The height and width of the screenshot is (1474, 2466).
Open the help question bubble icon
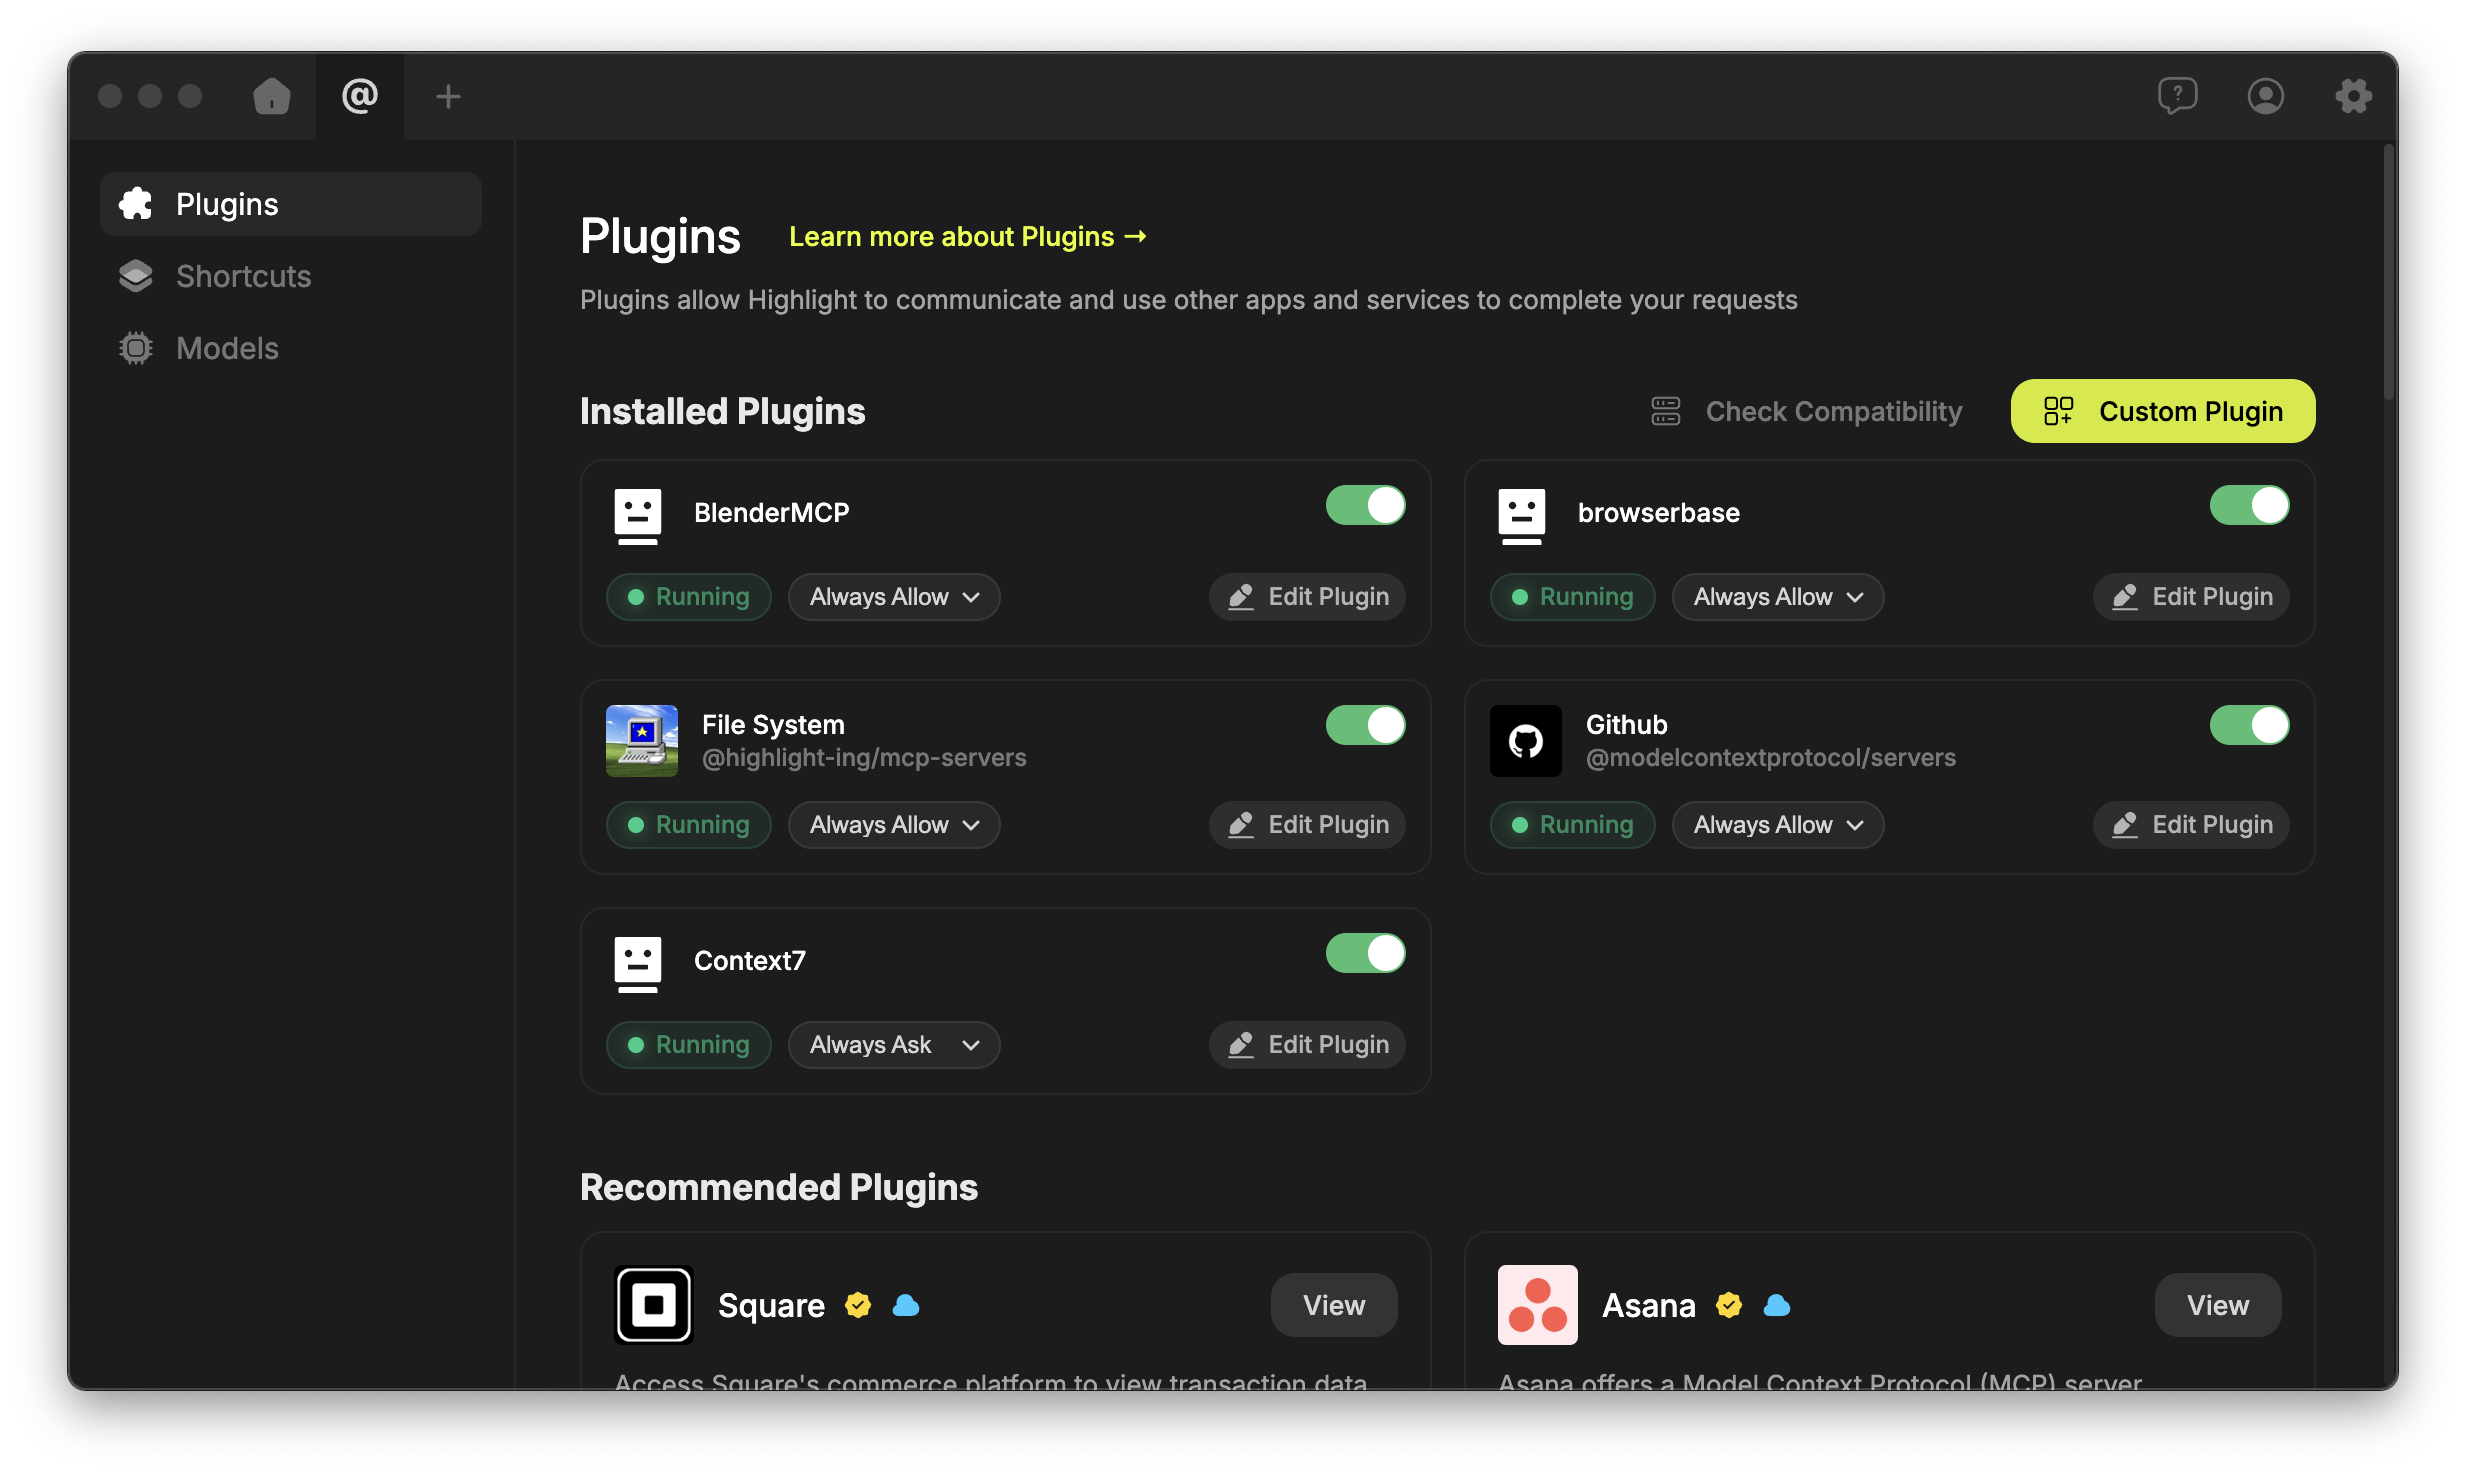(2177, 96)
